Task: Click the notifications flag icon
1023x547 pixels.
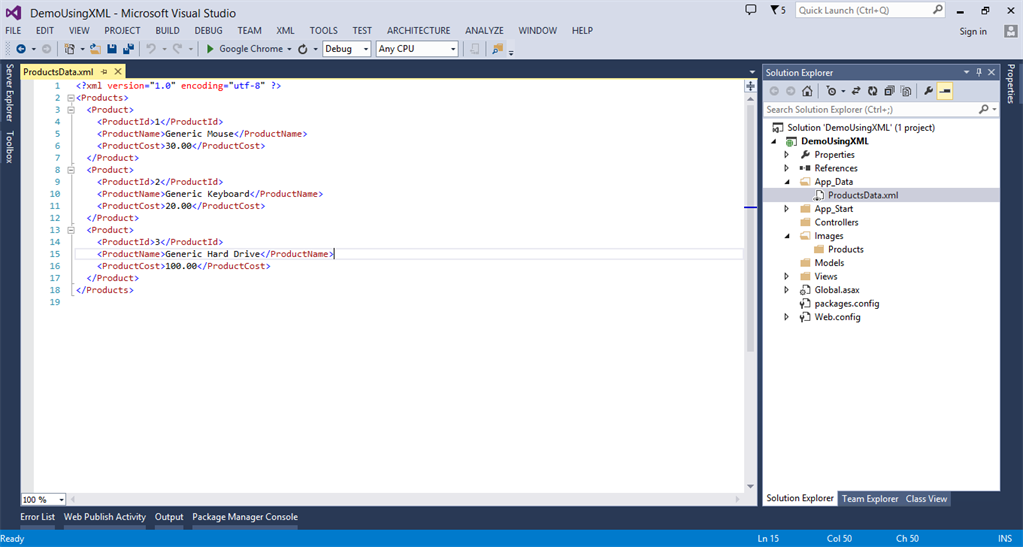Action: point(777,10)
